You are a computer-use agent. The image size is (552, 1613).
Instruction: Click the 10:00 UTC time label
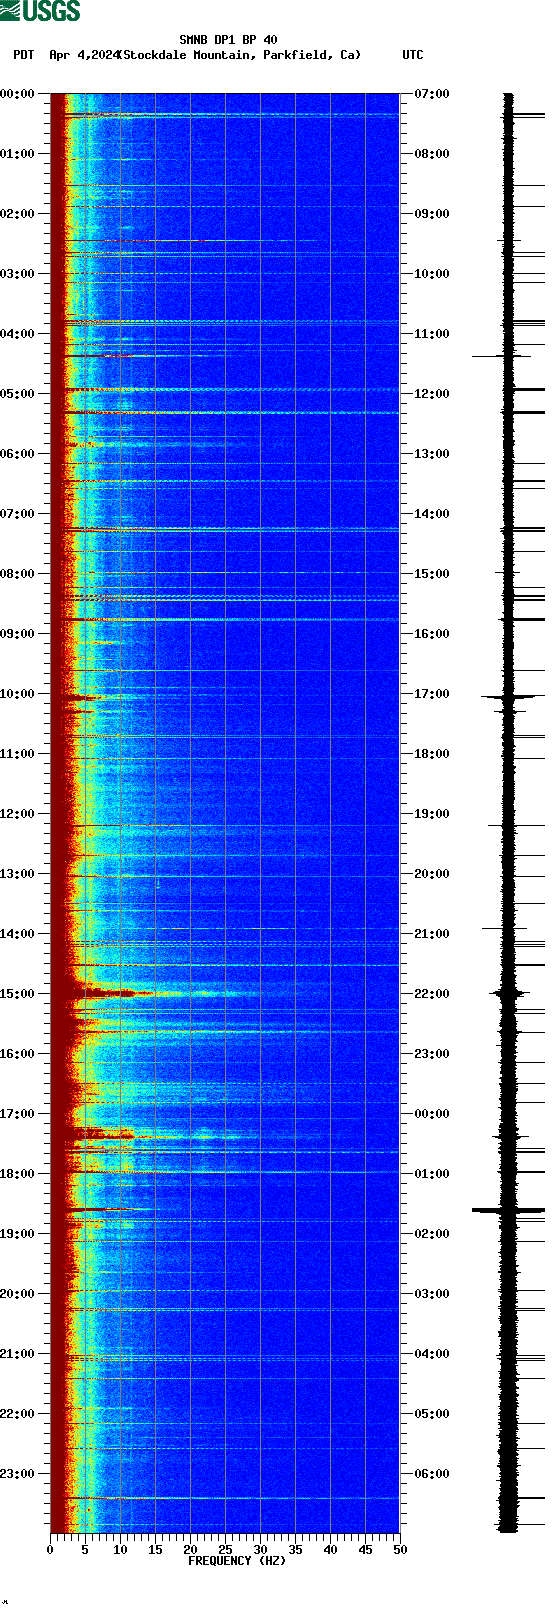pos(432,274)
